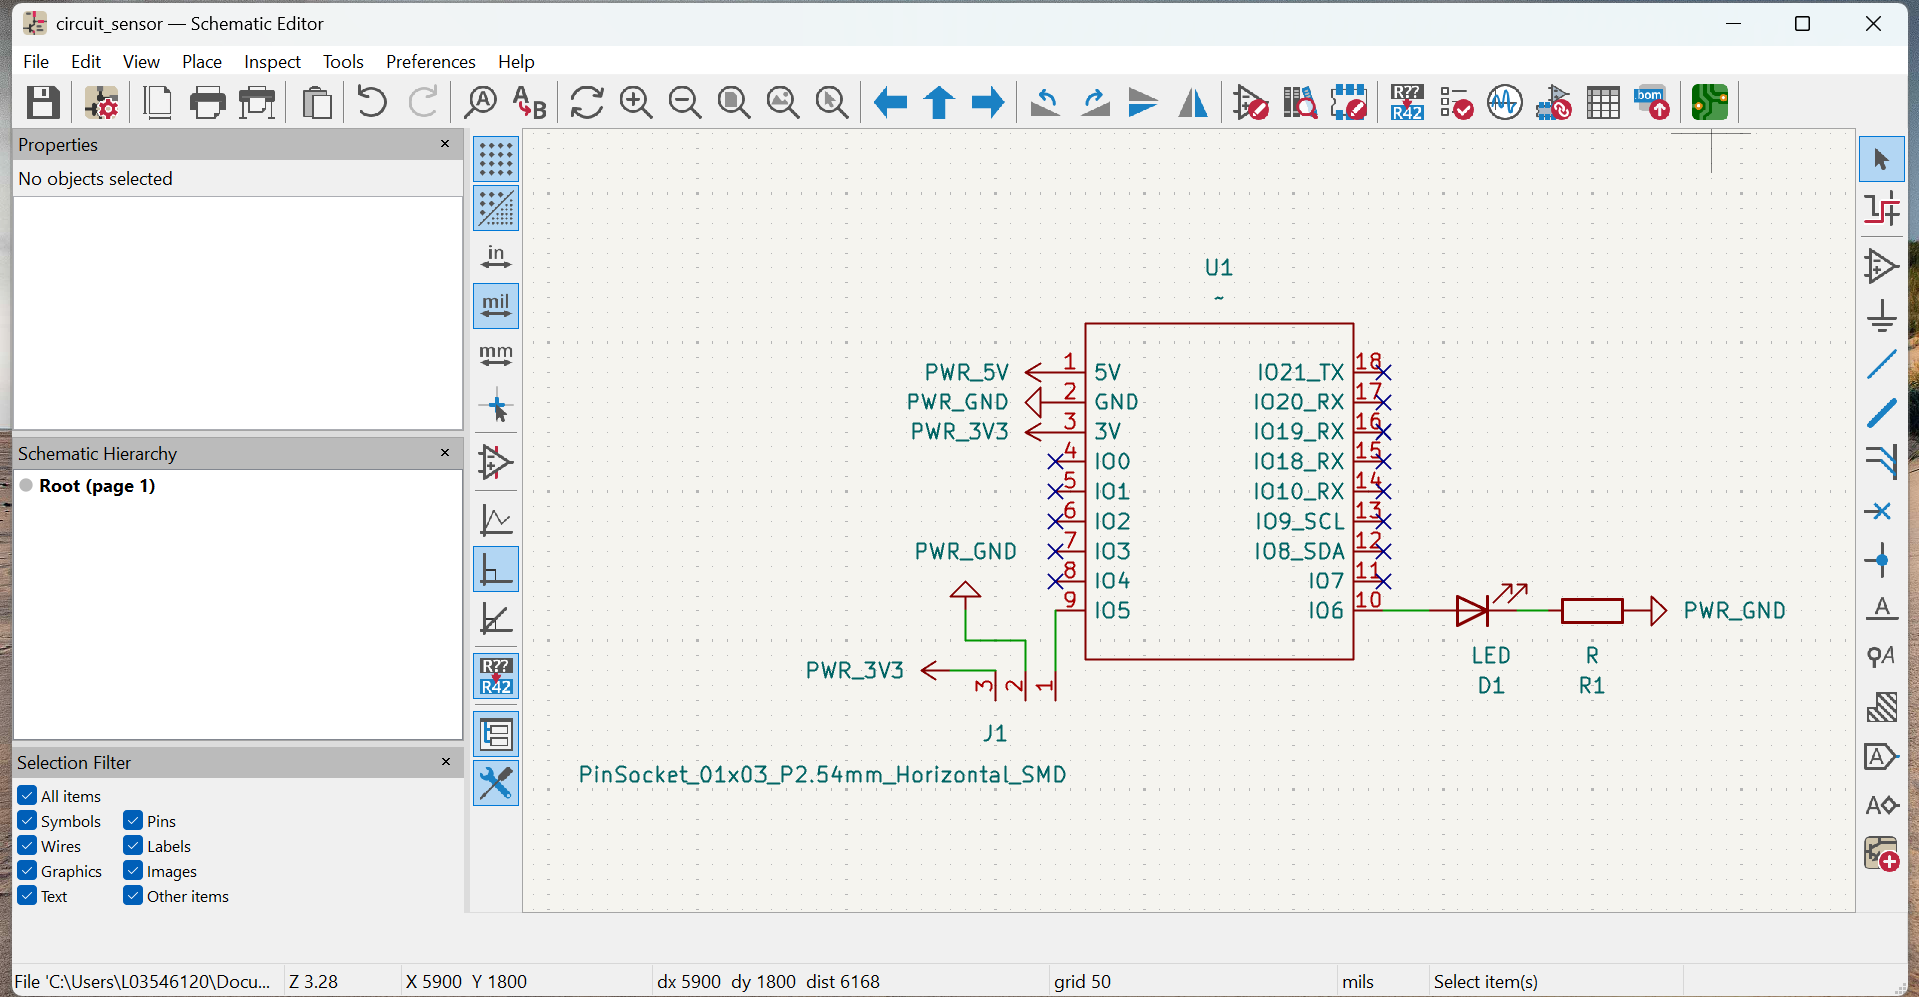Click Mirror horizontally toolbar icon

click(1193, 102)
